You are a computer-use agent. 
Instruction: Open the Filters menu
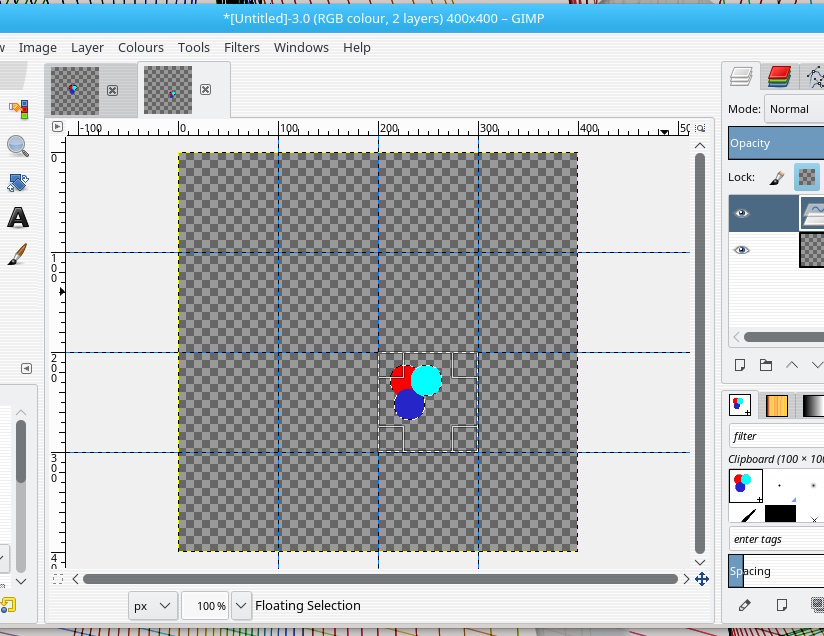pos(242,47)
